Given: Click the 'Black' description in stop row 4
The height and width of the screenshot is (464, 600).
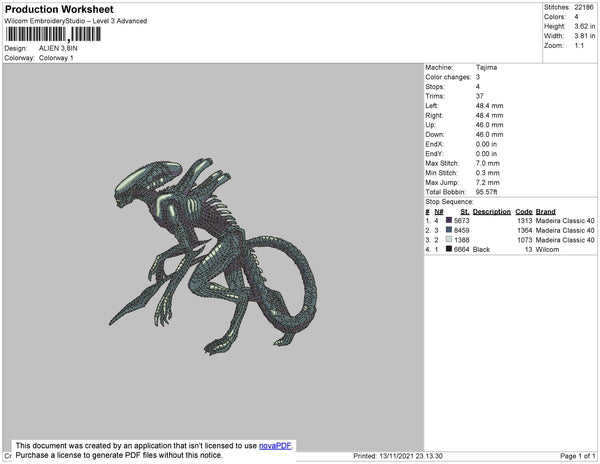Looking at the screenshot, I should (x=481, y=249).
